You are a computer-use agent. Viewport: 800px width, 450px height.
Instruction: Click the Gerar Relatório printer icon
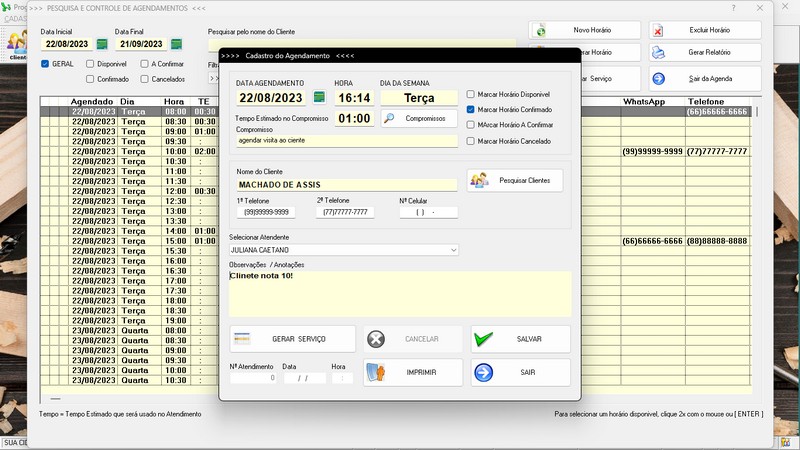tap(658, 53)
